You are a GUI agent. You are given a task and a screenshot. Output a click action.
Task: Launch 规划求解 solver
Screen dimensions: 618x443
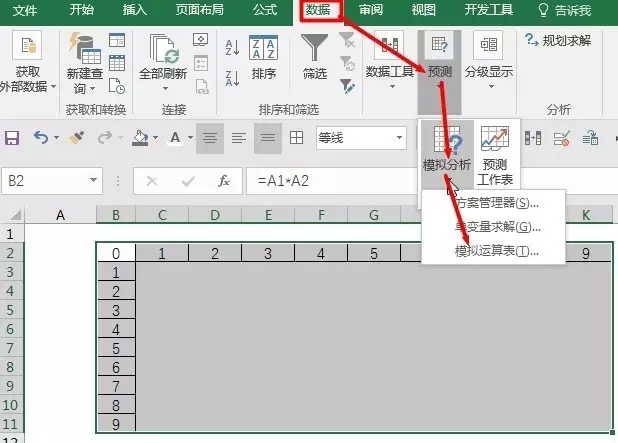click(558, 41)
